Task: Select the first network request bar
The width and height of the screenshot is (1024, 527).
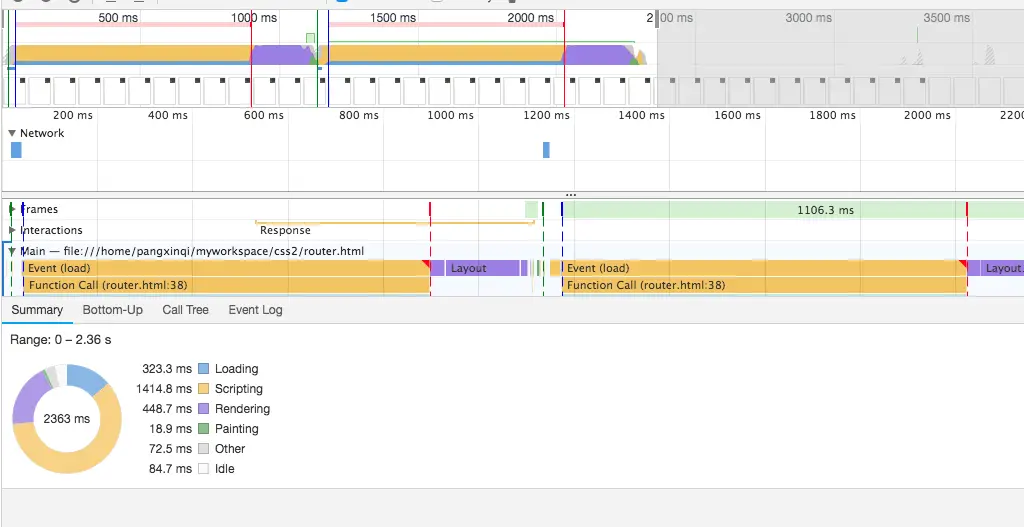Action: click(16, 150)
